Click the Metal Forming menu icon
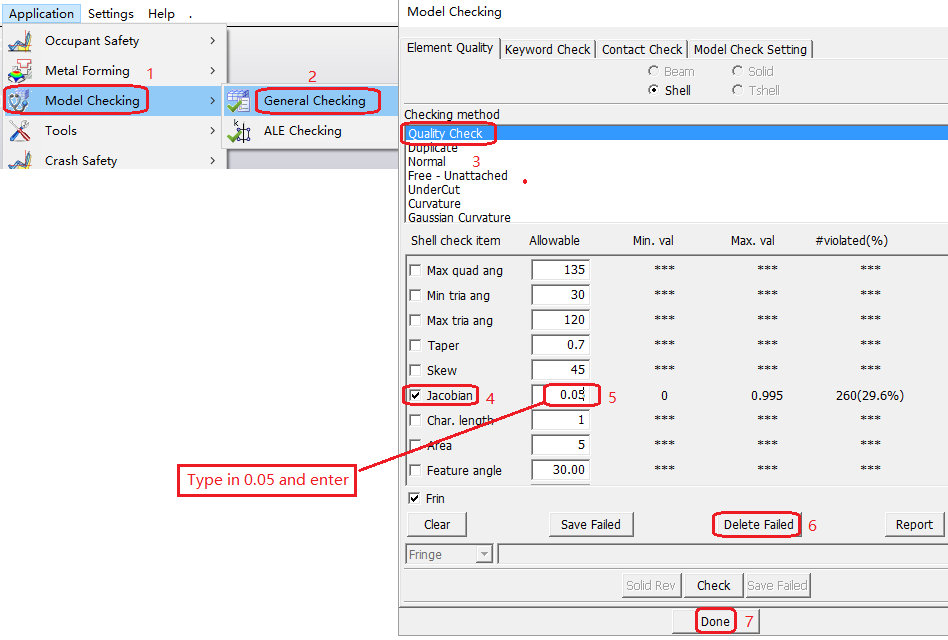Screen dimensions: 948x640 point(20,71)
